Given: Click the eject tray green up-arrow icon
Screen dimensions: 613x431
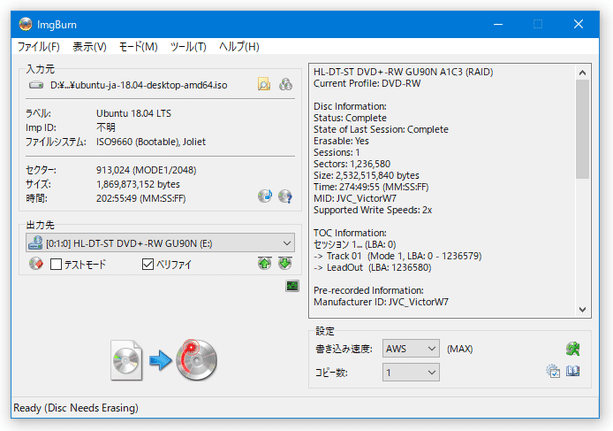Looking at the screenshot, I should pos(265,263).
